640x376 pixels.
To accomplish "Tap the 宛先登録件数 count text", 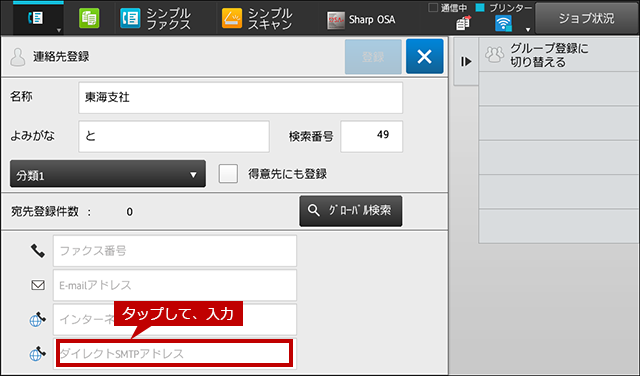I will [x=72, y=211].
